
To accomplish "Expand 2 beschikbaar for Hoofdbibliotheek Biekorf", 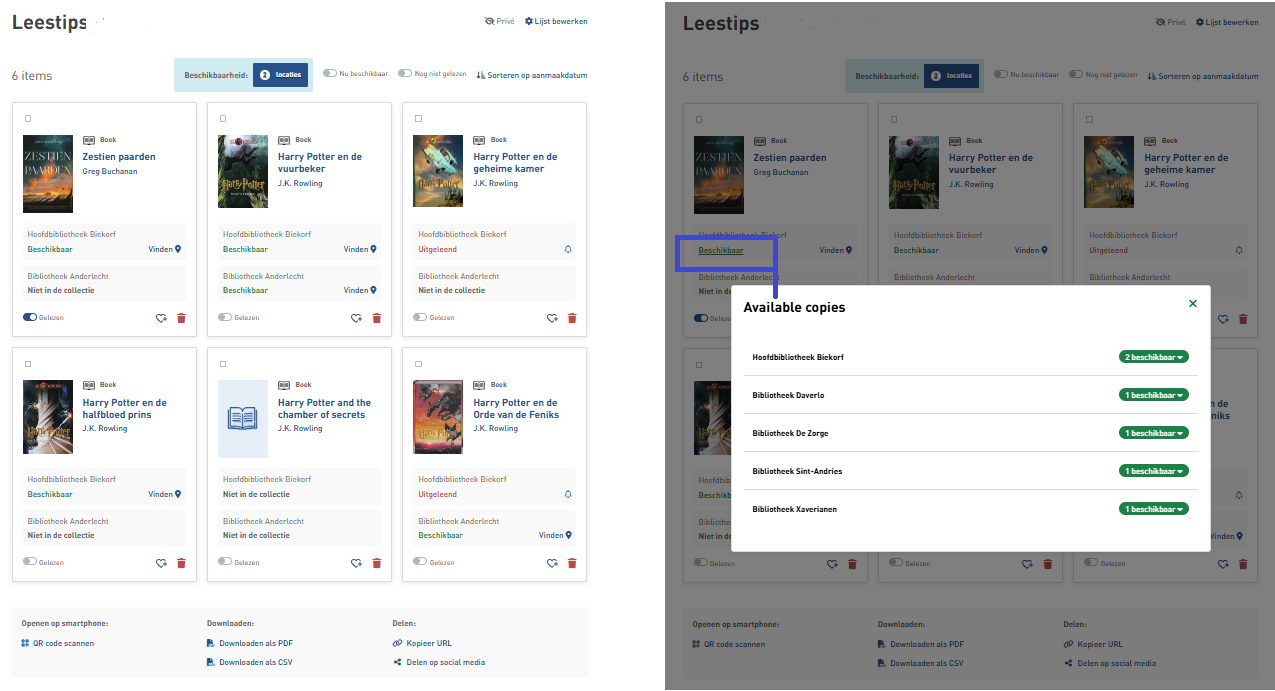I will [1153, 357].
